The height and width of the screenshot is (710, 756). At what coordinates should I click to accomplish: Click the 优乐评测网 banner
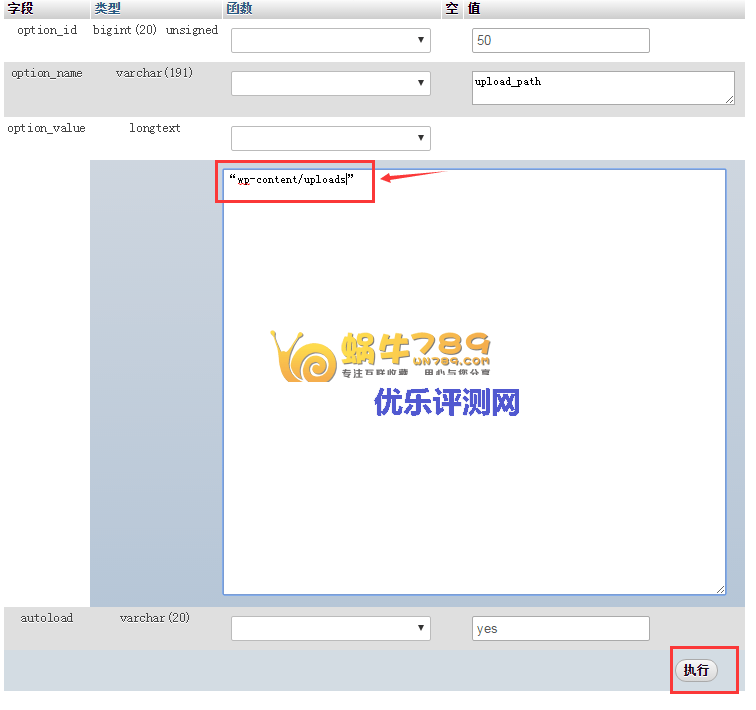pyautogui.click(x=448, y=402)
